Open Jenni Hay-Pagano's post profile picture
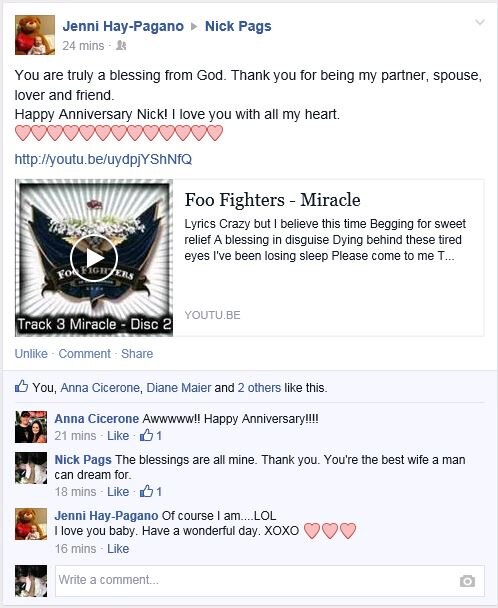Screen dimensions: 498x608 [x=35, y=35]
